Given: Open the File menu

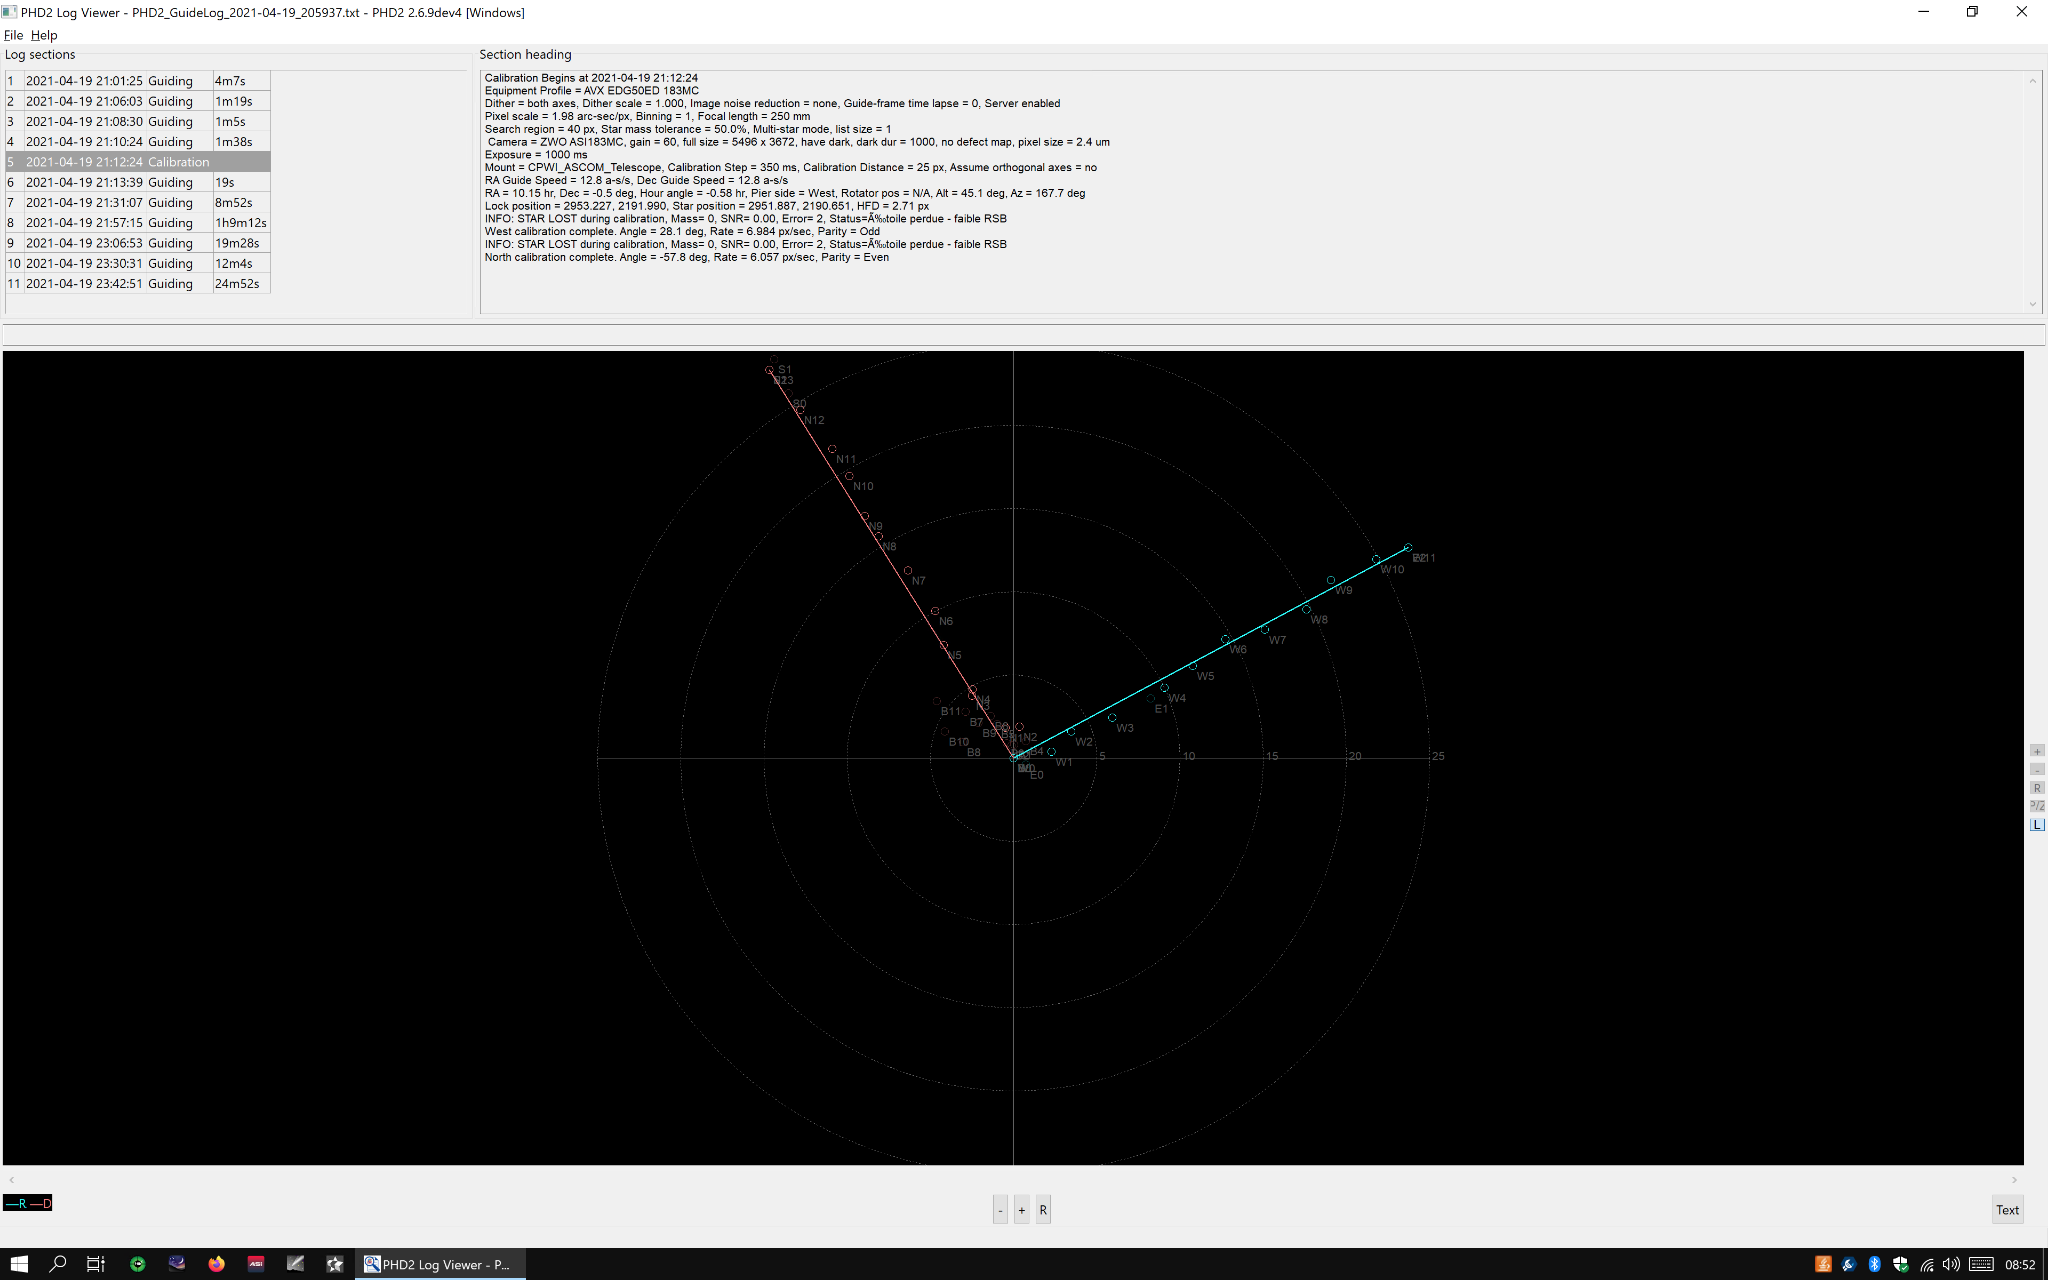Looking at the screenshot, I should click(13, 35).
